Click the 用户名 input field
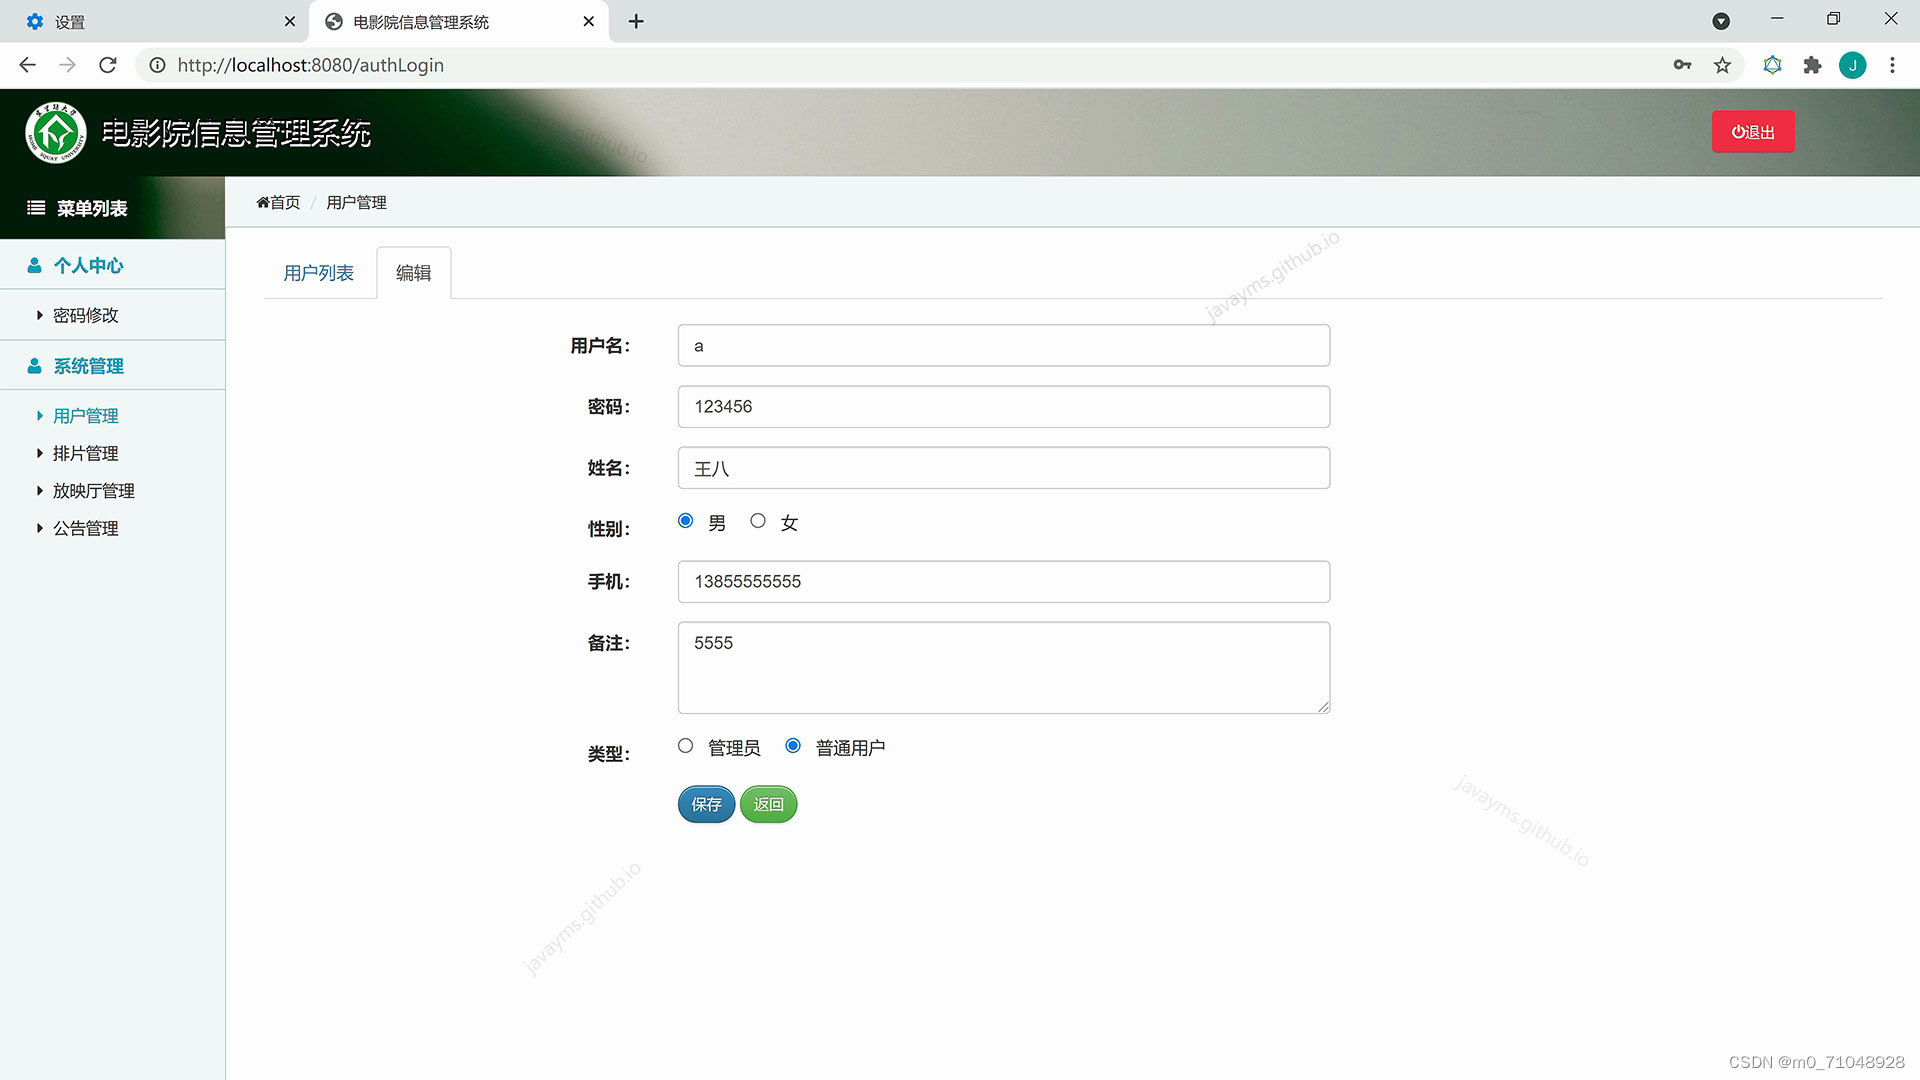1920x1080 pixels. 1004,345
